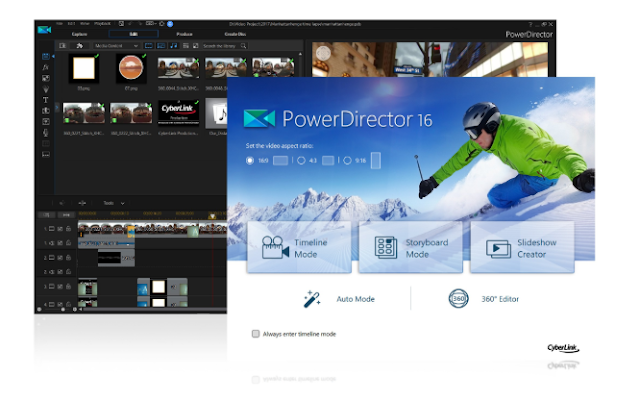Open the Transition Room icon
The image size is (640, 401).
pos(46,111)
